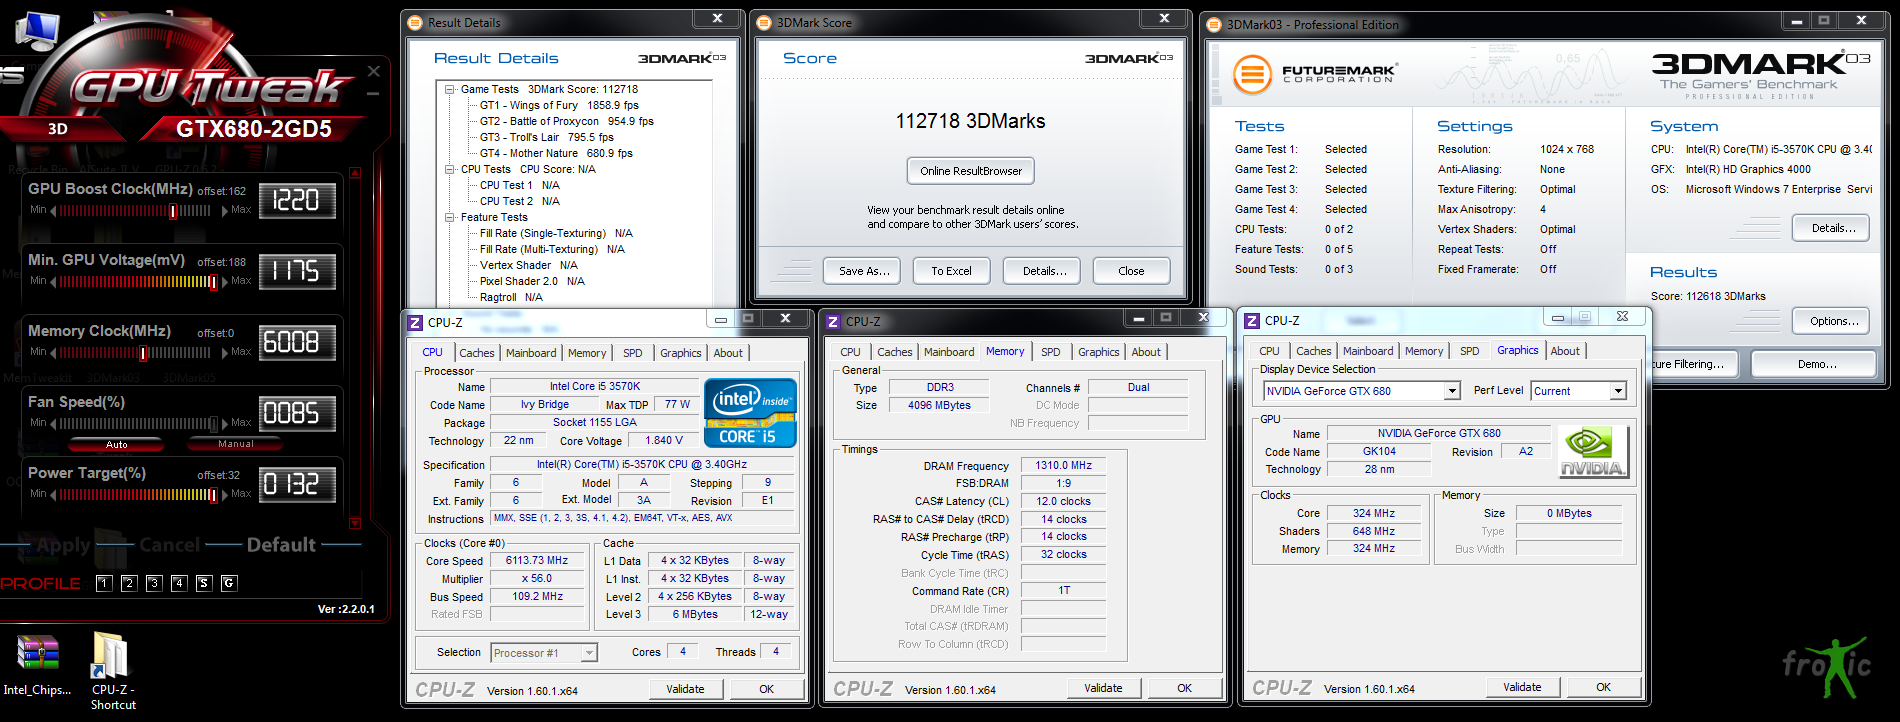Click the Futuremark Corporation logo
The height and width of the screenshot is (722, 1900).
[x=1314, y=74]
